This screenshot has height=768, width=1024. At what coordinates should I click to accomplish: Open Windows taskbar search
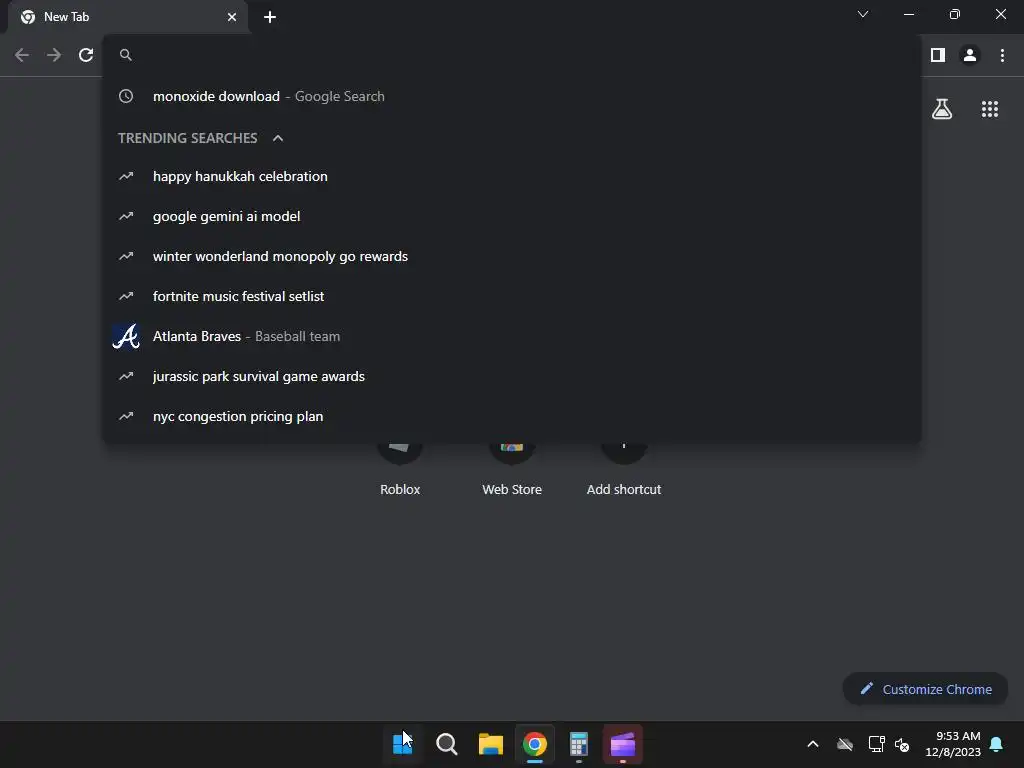pos(447,744)
